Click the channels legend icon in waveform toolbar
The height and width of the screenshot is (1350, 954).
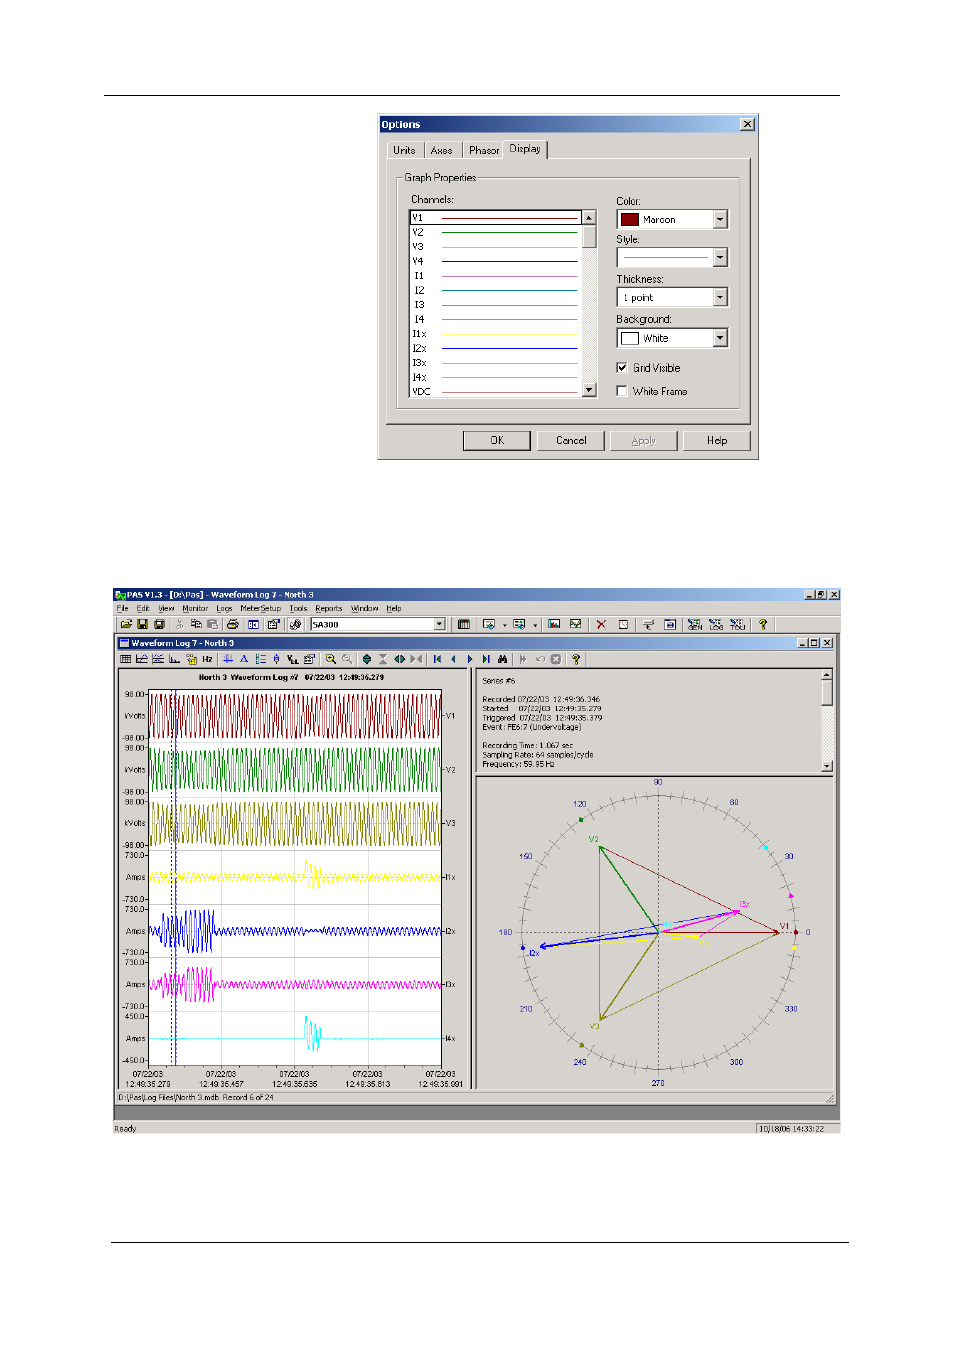pos(260,659)
